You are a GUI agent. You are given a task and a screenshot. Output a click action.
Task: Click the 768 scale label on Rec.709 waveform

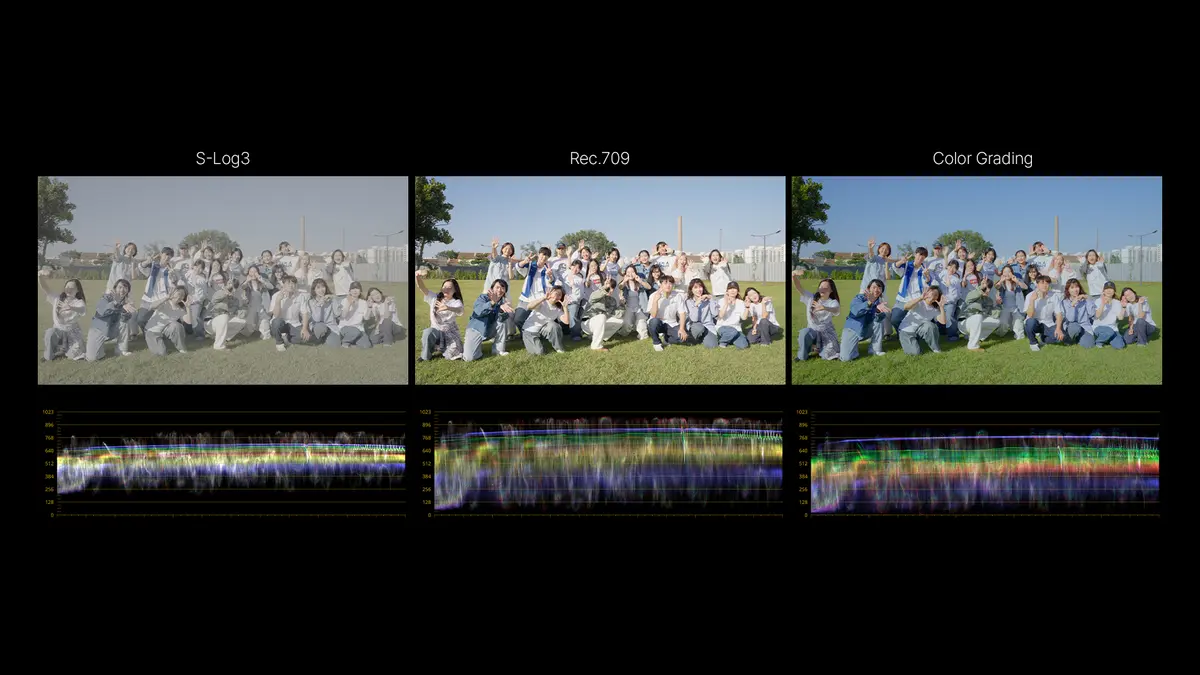(x=425, y=438)
